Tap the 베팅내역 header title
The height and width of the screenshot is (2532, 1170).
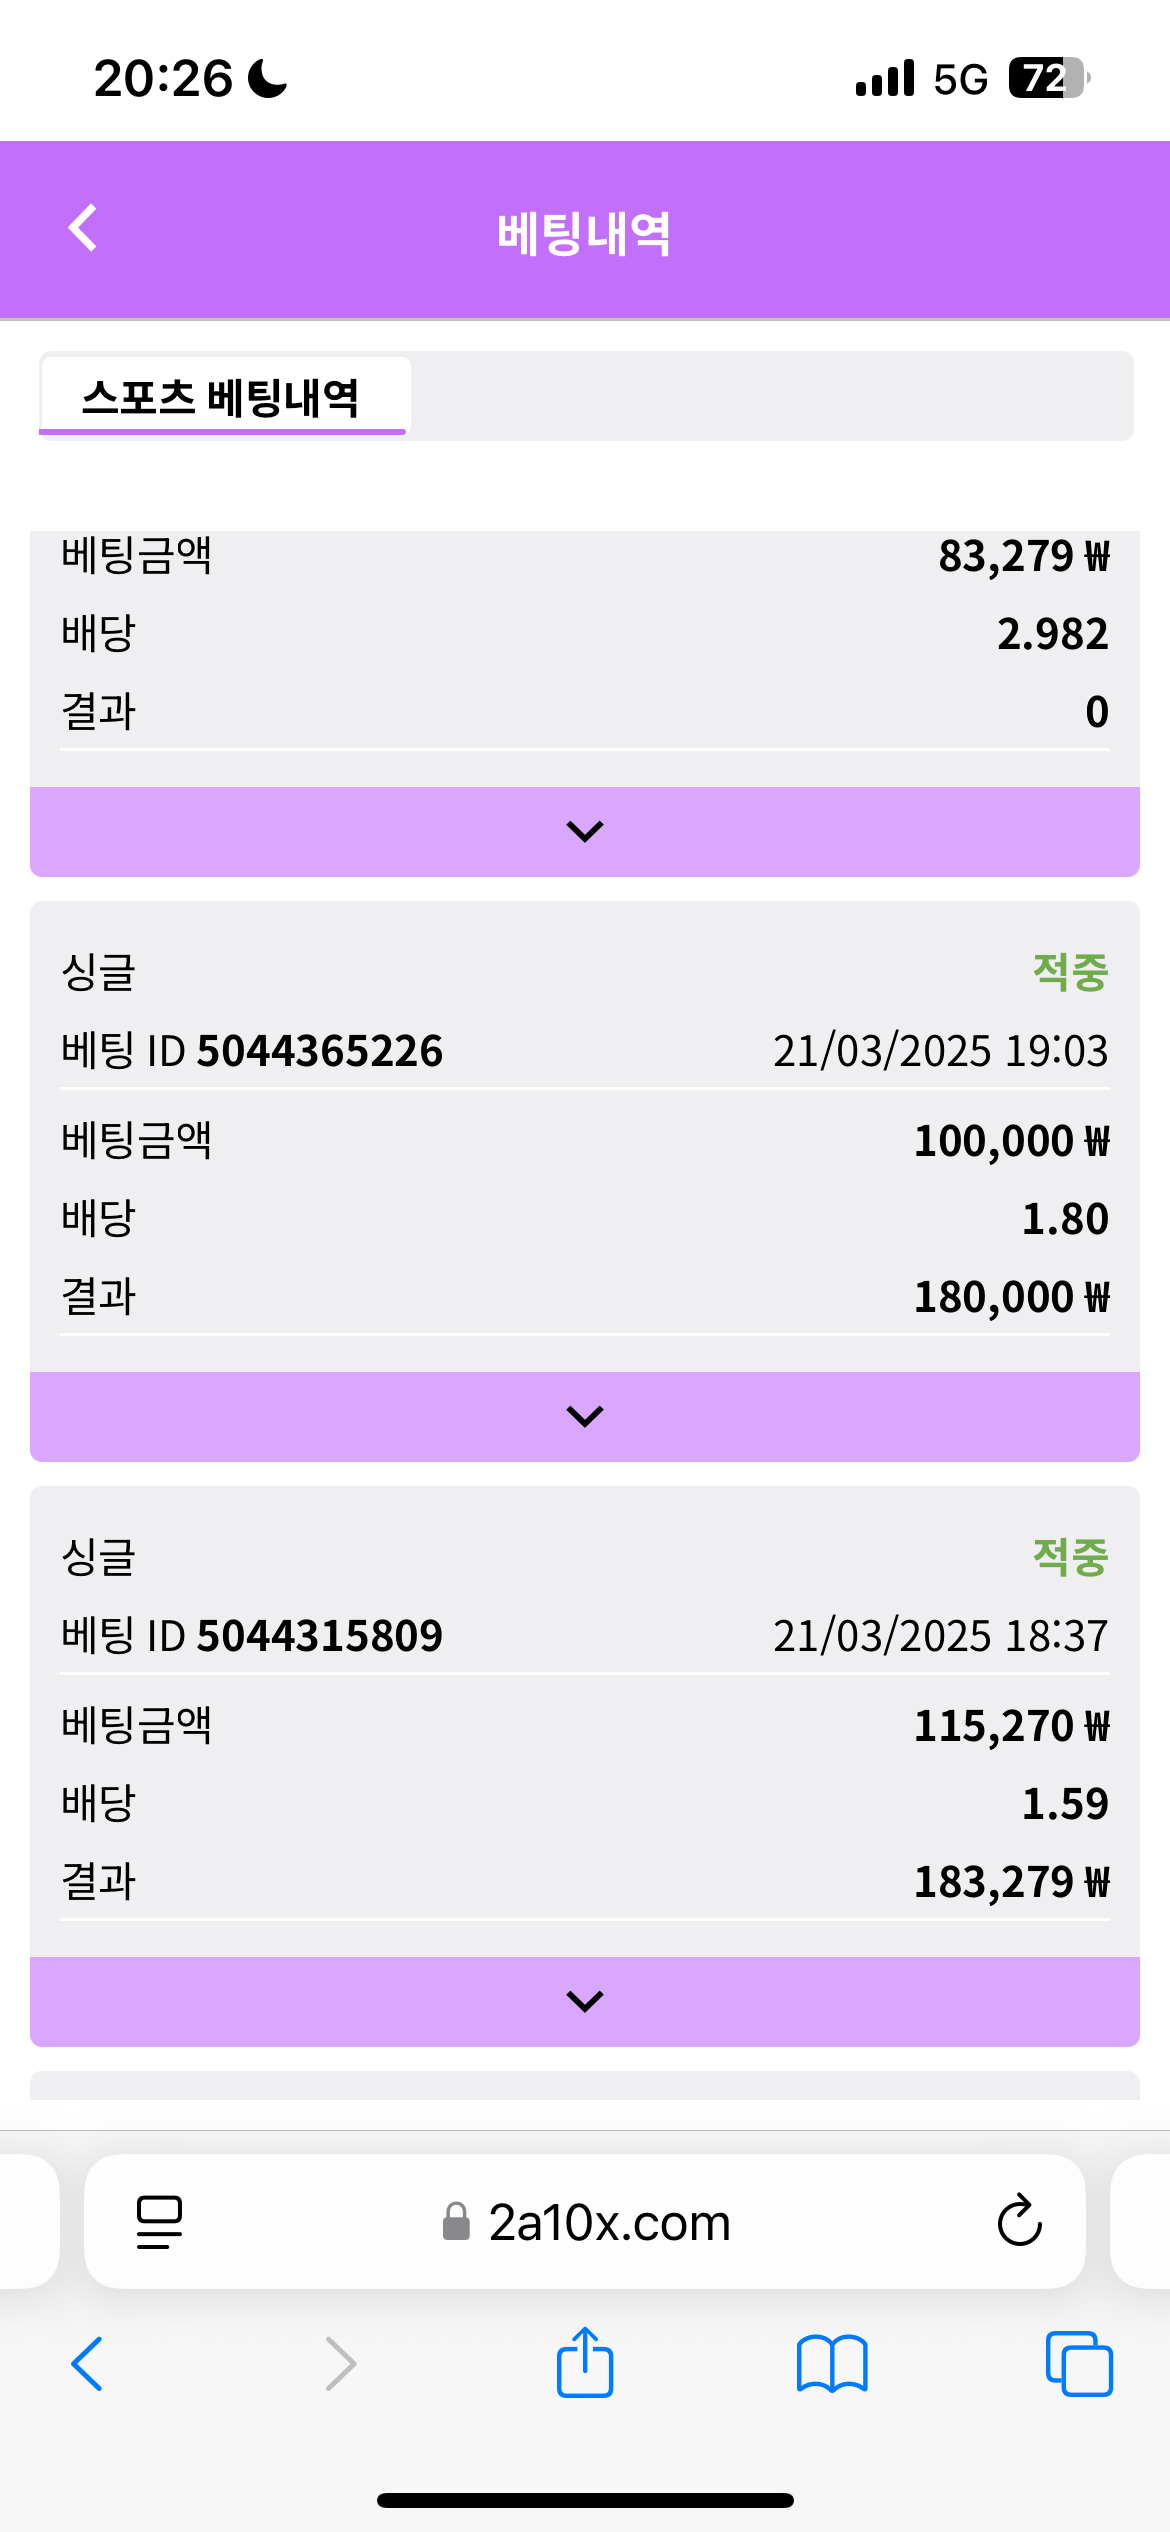click(x=584, y=233)
